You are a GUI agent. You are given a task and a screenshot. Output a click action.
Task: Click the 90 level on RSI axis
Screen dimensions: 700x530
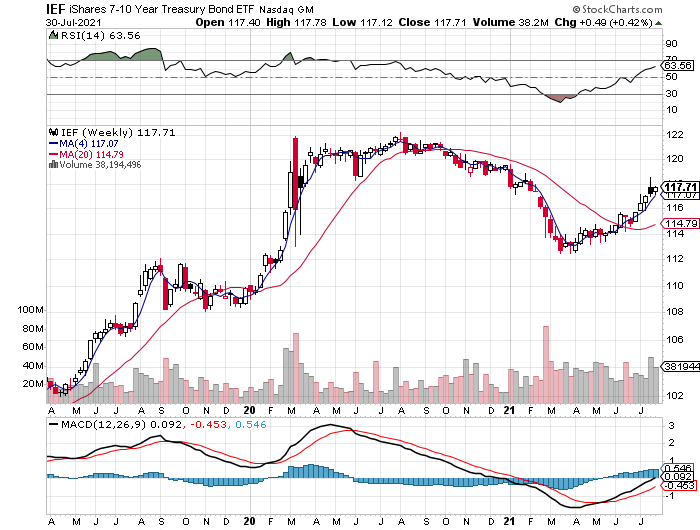(671, 44)
